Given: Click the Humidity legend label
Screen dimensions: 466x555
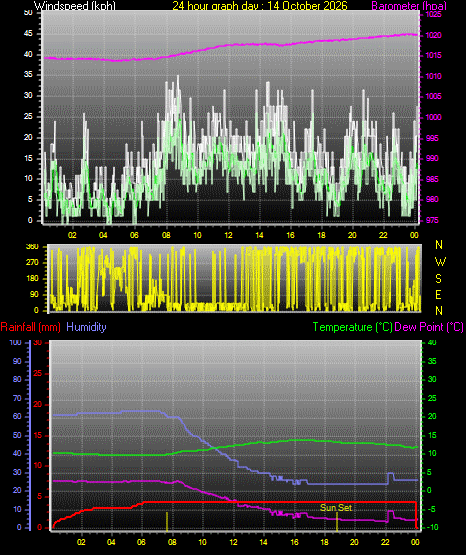Looking at the screenshot, I should (86, 327).
